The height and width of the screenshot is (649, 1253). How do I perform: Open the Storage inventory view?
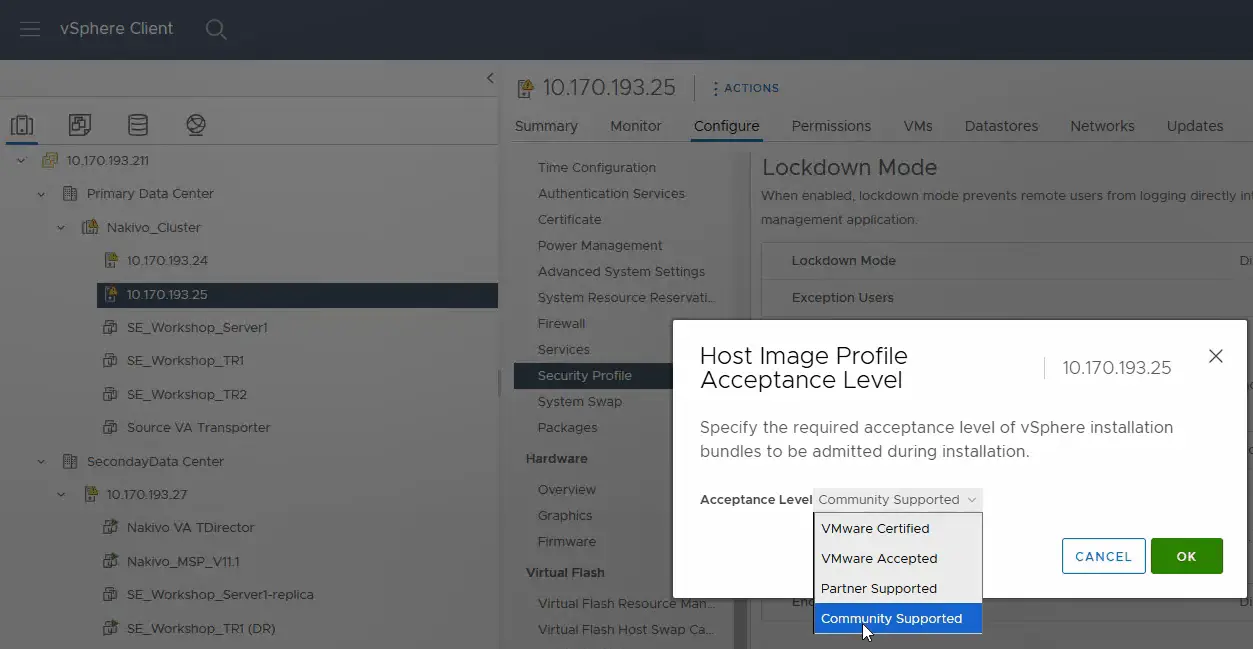point(138,124)
